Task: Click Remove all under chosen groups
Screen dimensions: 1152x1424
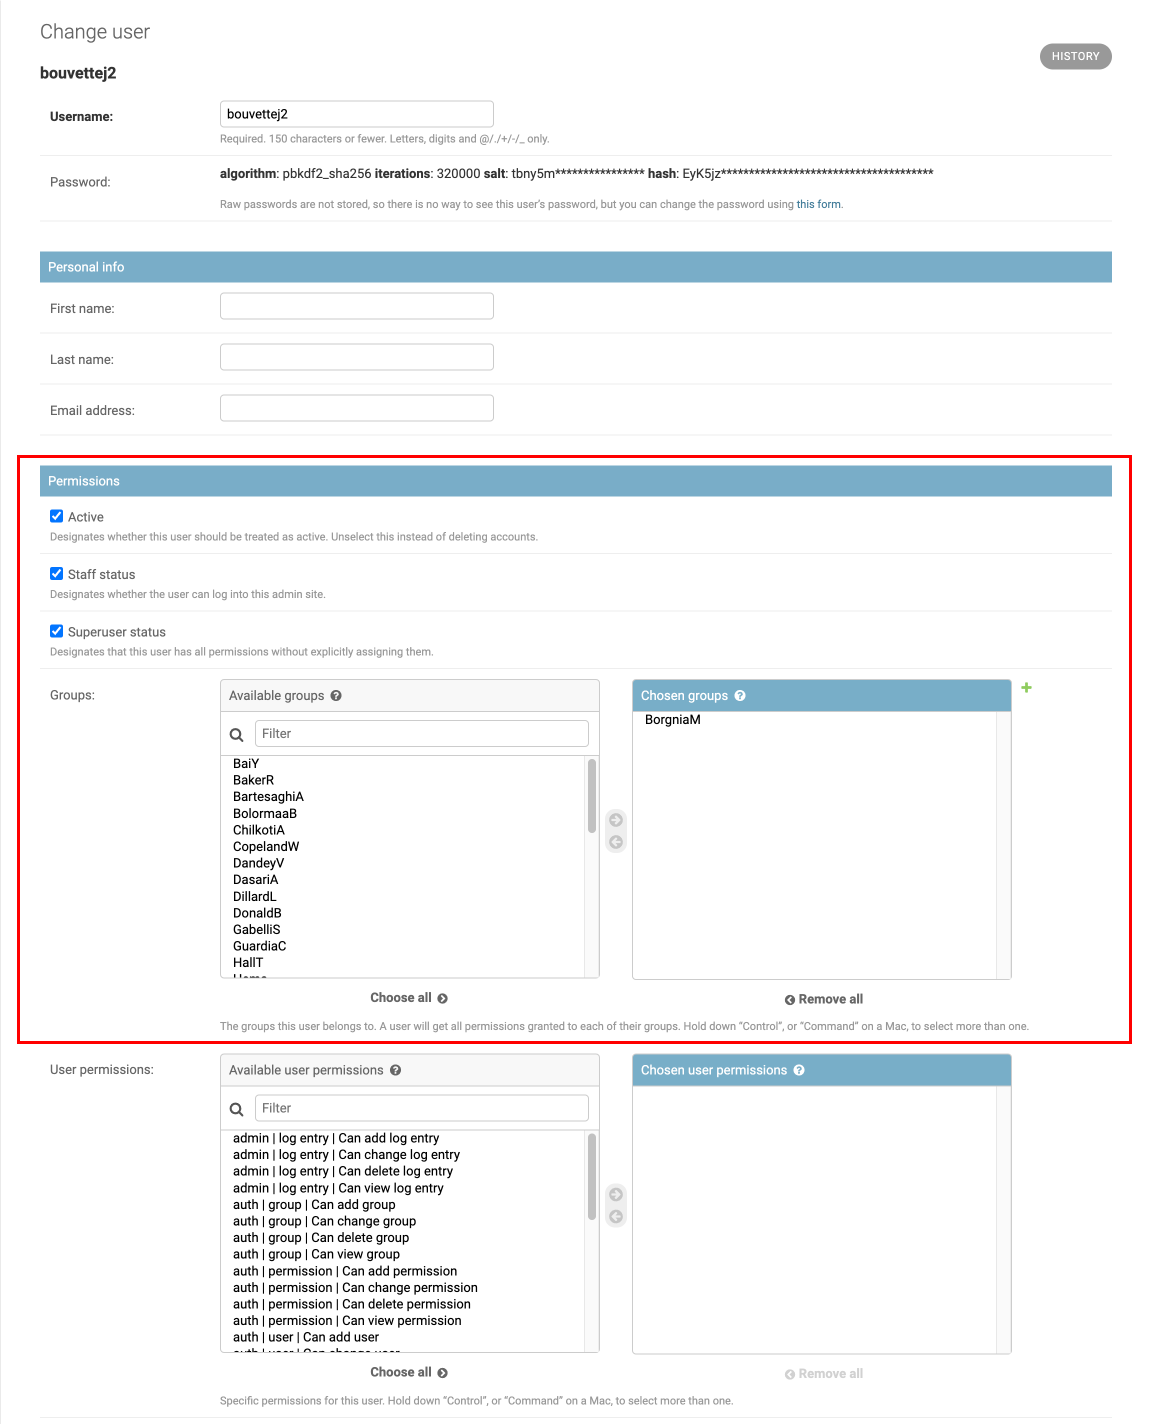Action: (x=824, y=999)
